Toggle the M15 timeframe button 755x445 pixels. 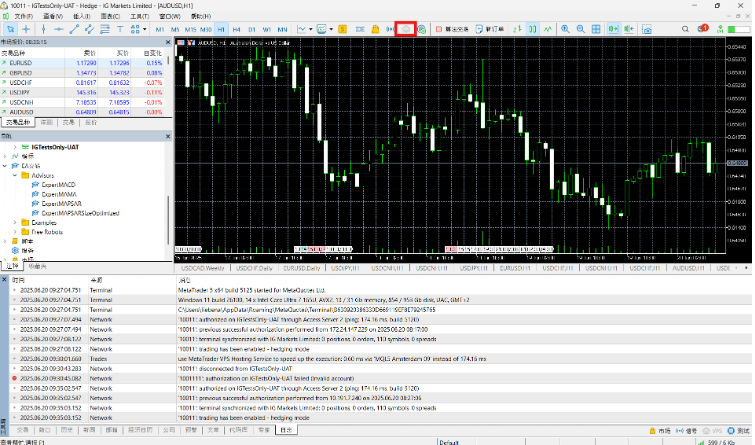189,30
